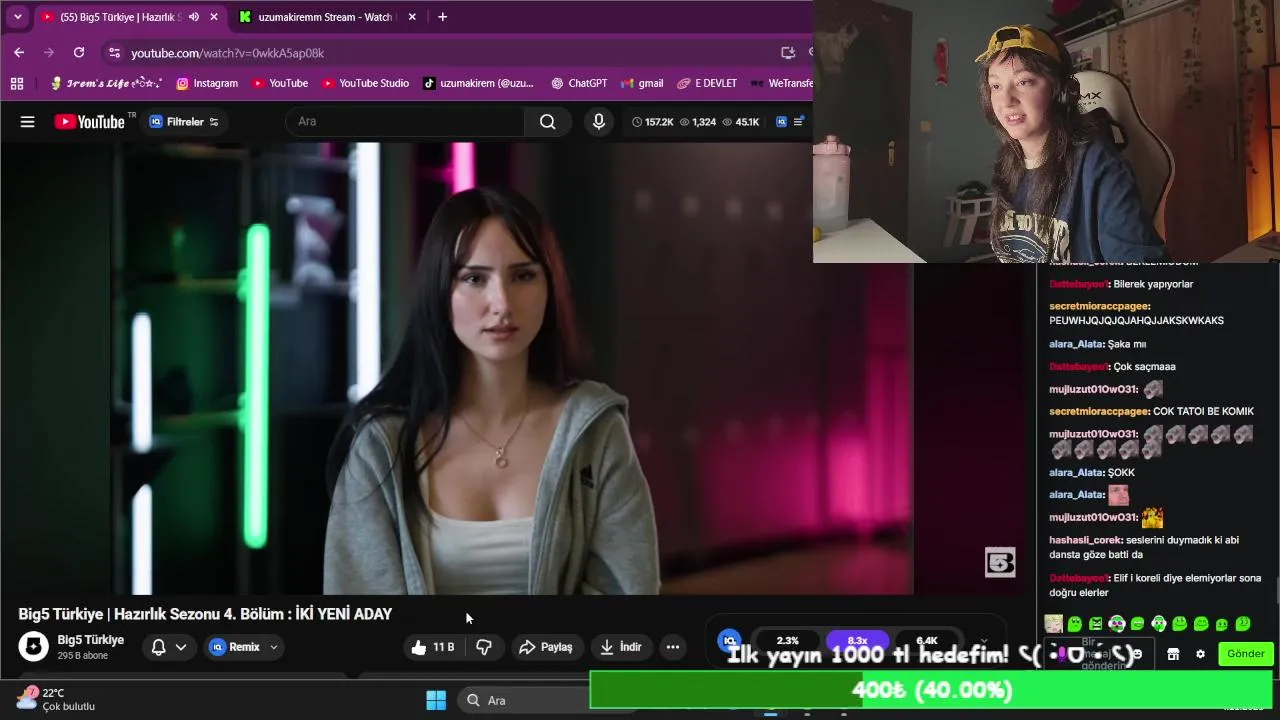Open the apps grid in bookmarks bar

coord(17,83)
